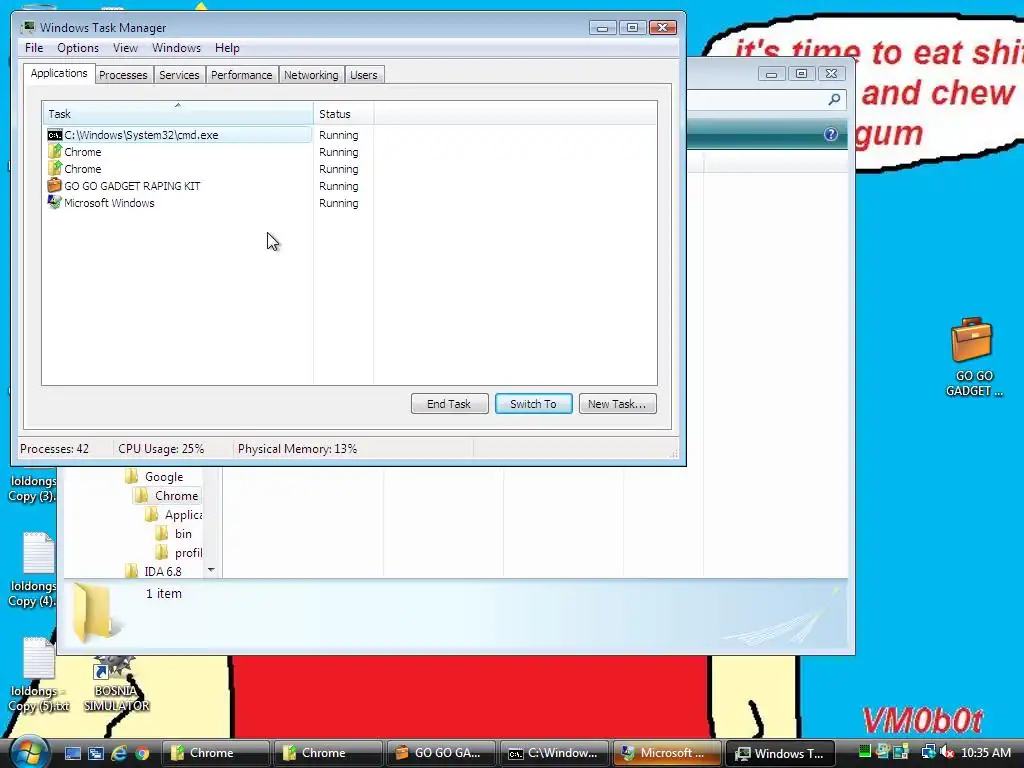Open the Windows Start orb

(30, 752)
